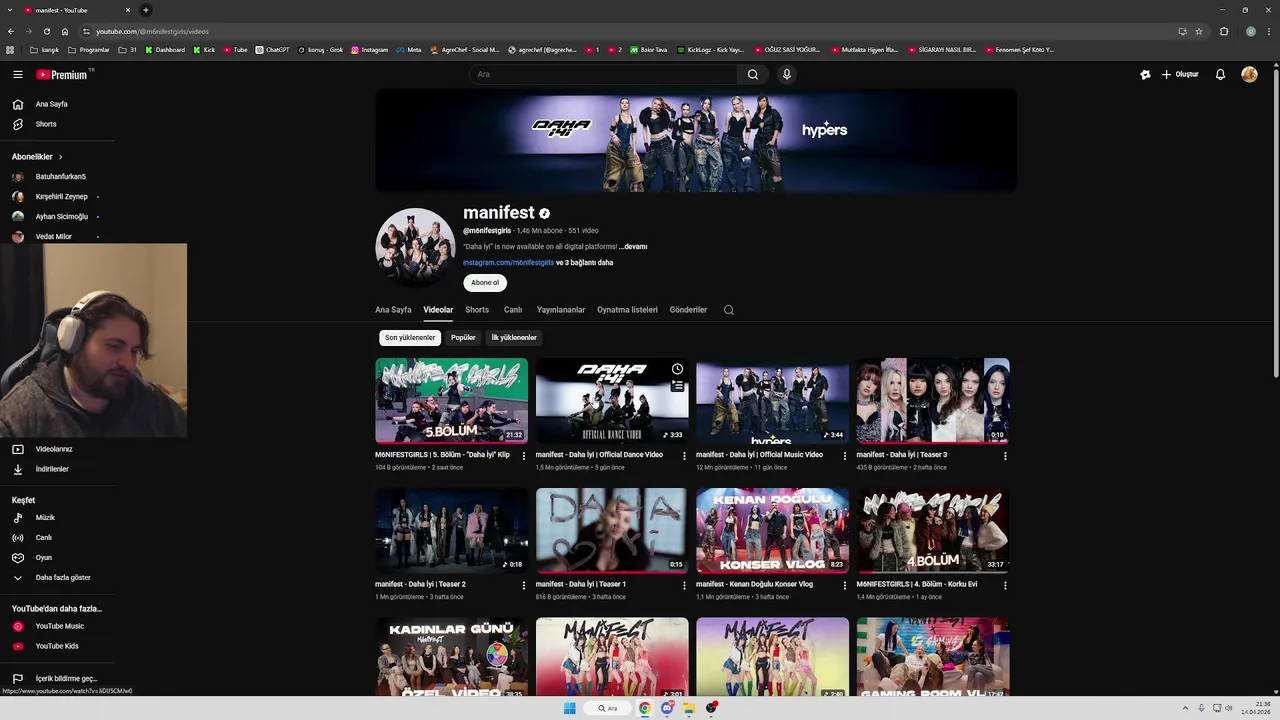Open YouTube Kids link

(57, 646)
